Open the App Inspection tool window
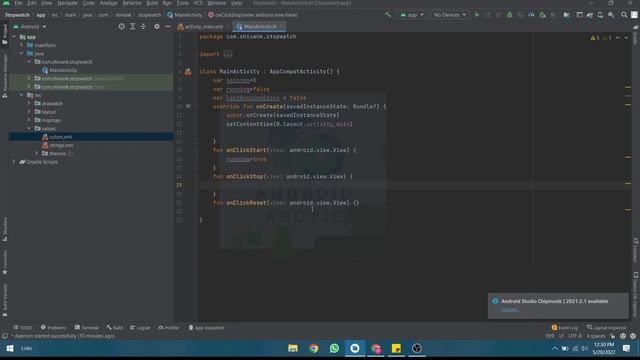 (206, 327)
